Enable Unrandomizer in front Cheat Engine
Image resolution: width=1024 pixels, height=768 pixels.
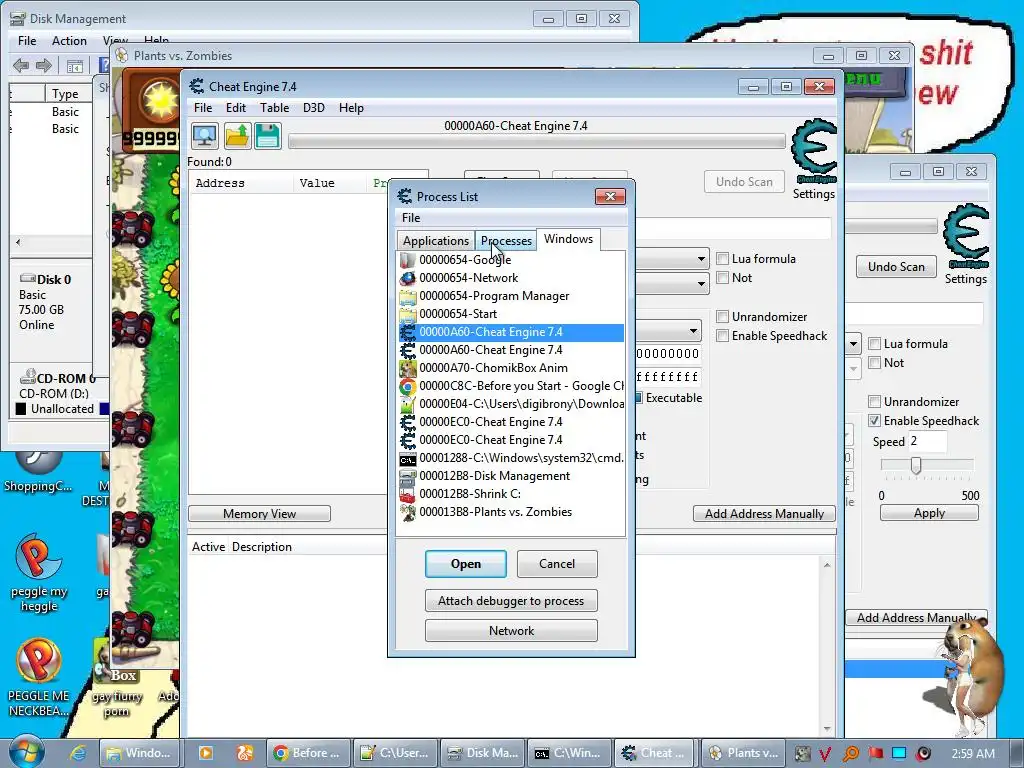pos(722,317)
